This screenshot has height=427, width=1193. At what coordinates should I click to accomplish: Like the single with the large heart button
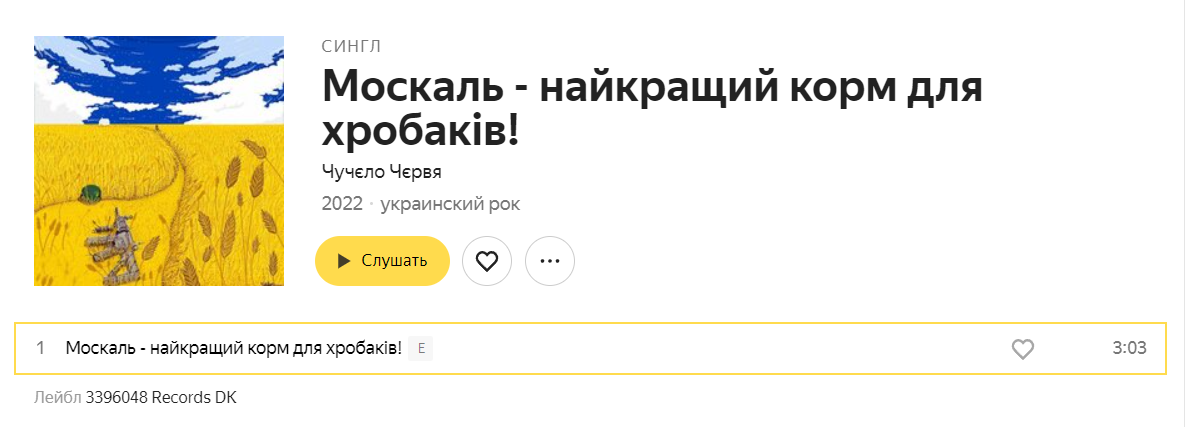click(487, 261)
